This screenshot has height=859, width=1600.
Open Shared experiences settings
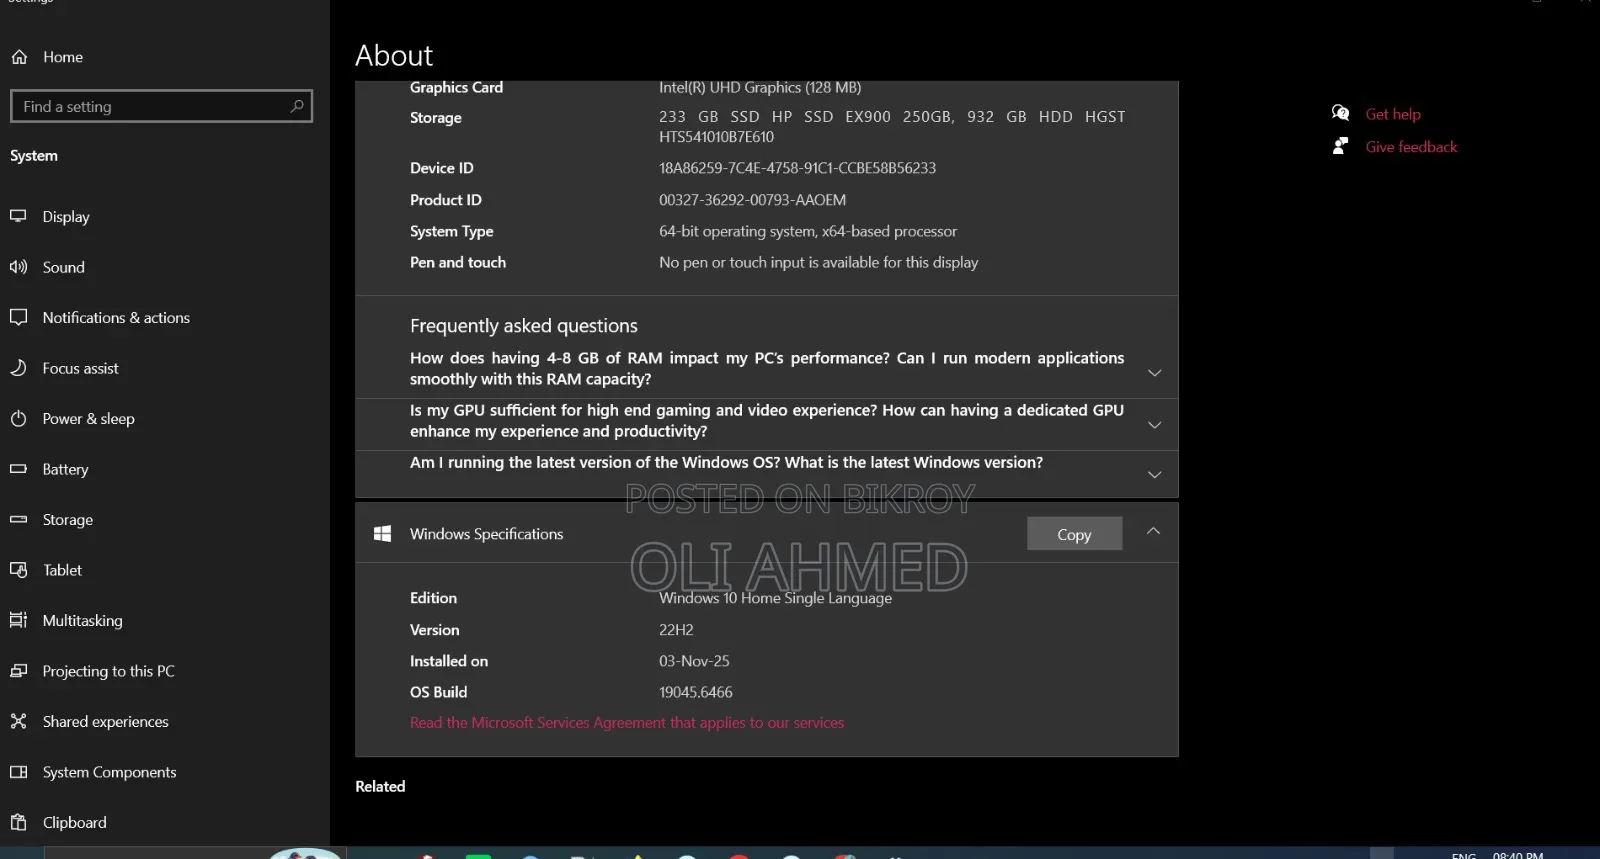click(105, 722)
